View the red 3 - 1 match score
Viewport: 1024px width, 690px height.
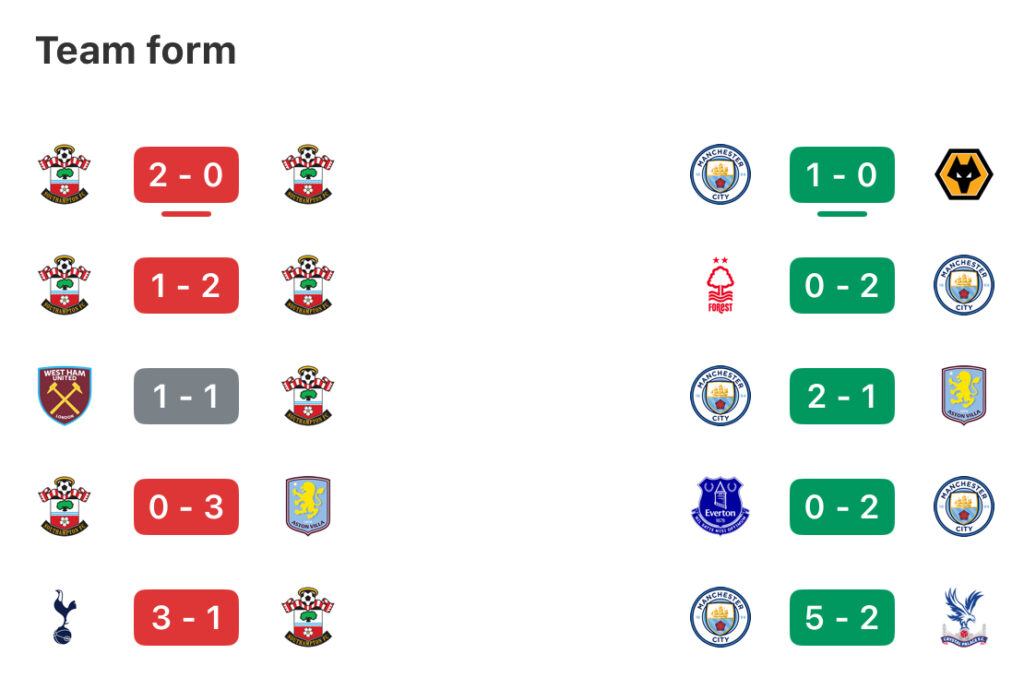point(186,617)
